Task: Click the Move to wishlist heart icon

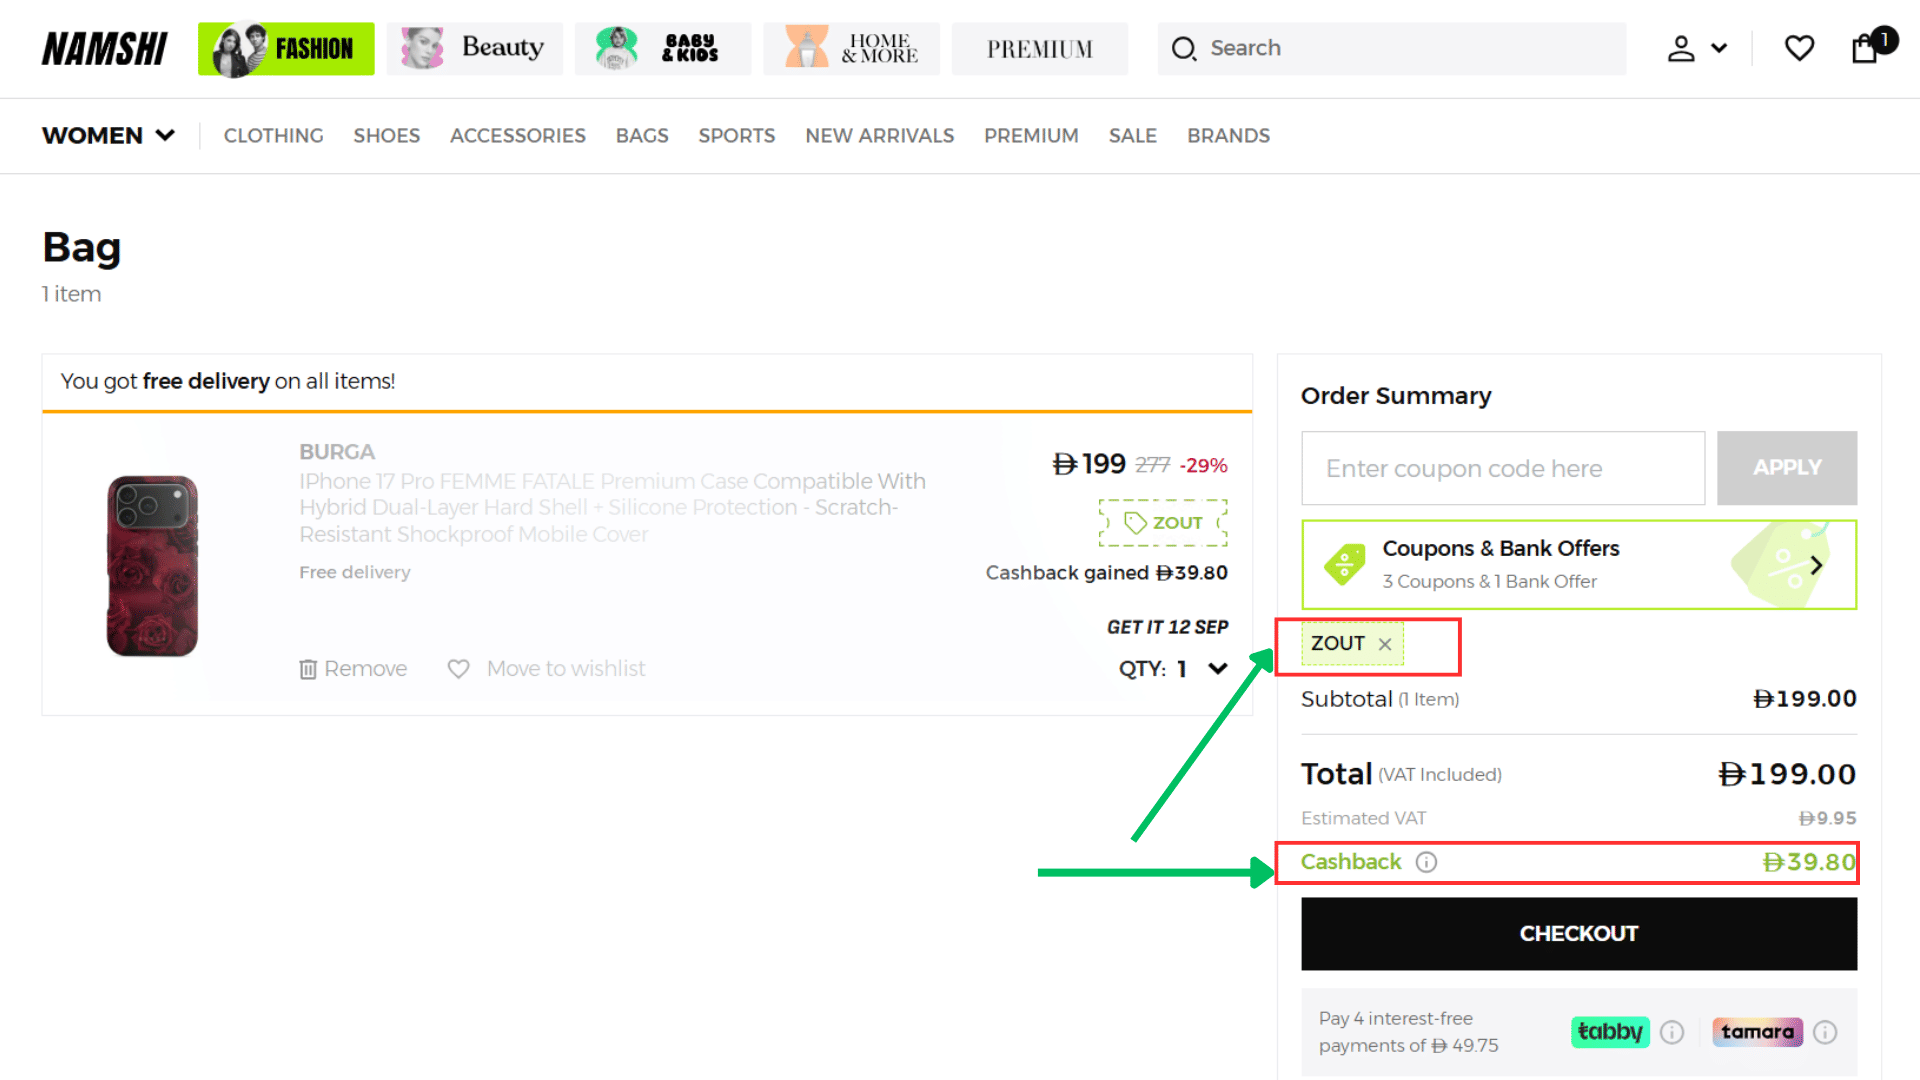Action: 458,669
